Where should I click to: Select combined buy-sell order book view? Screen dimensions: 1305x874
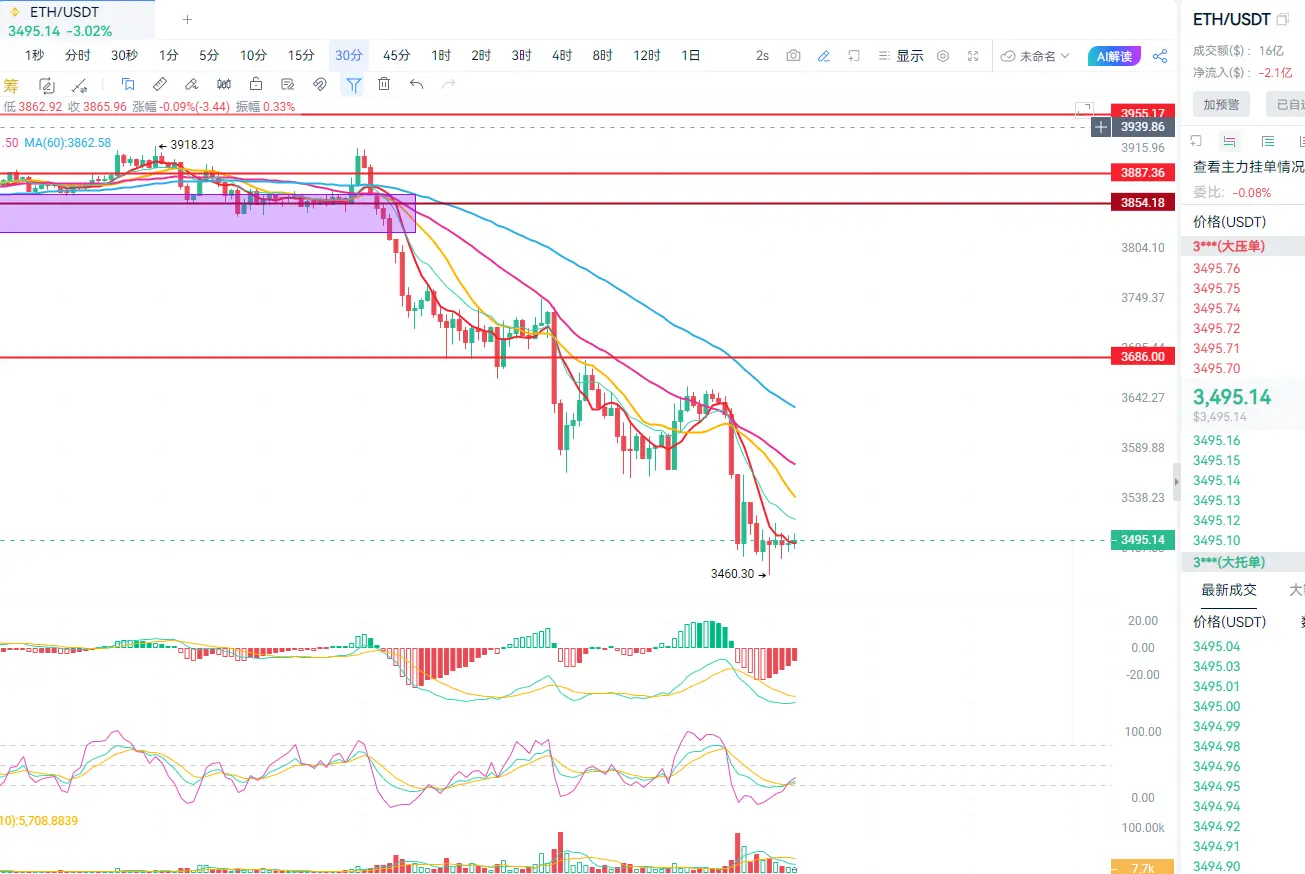1229,141
